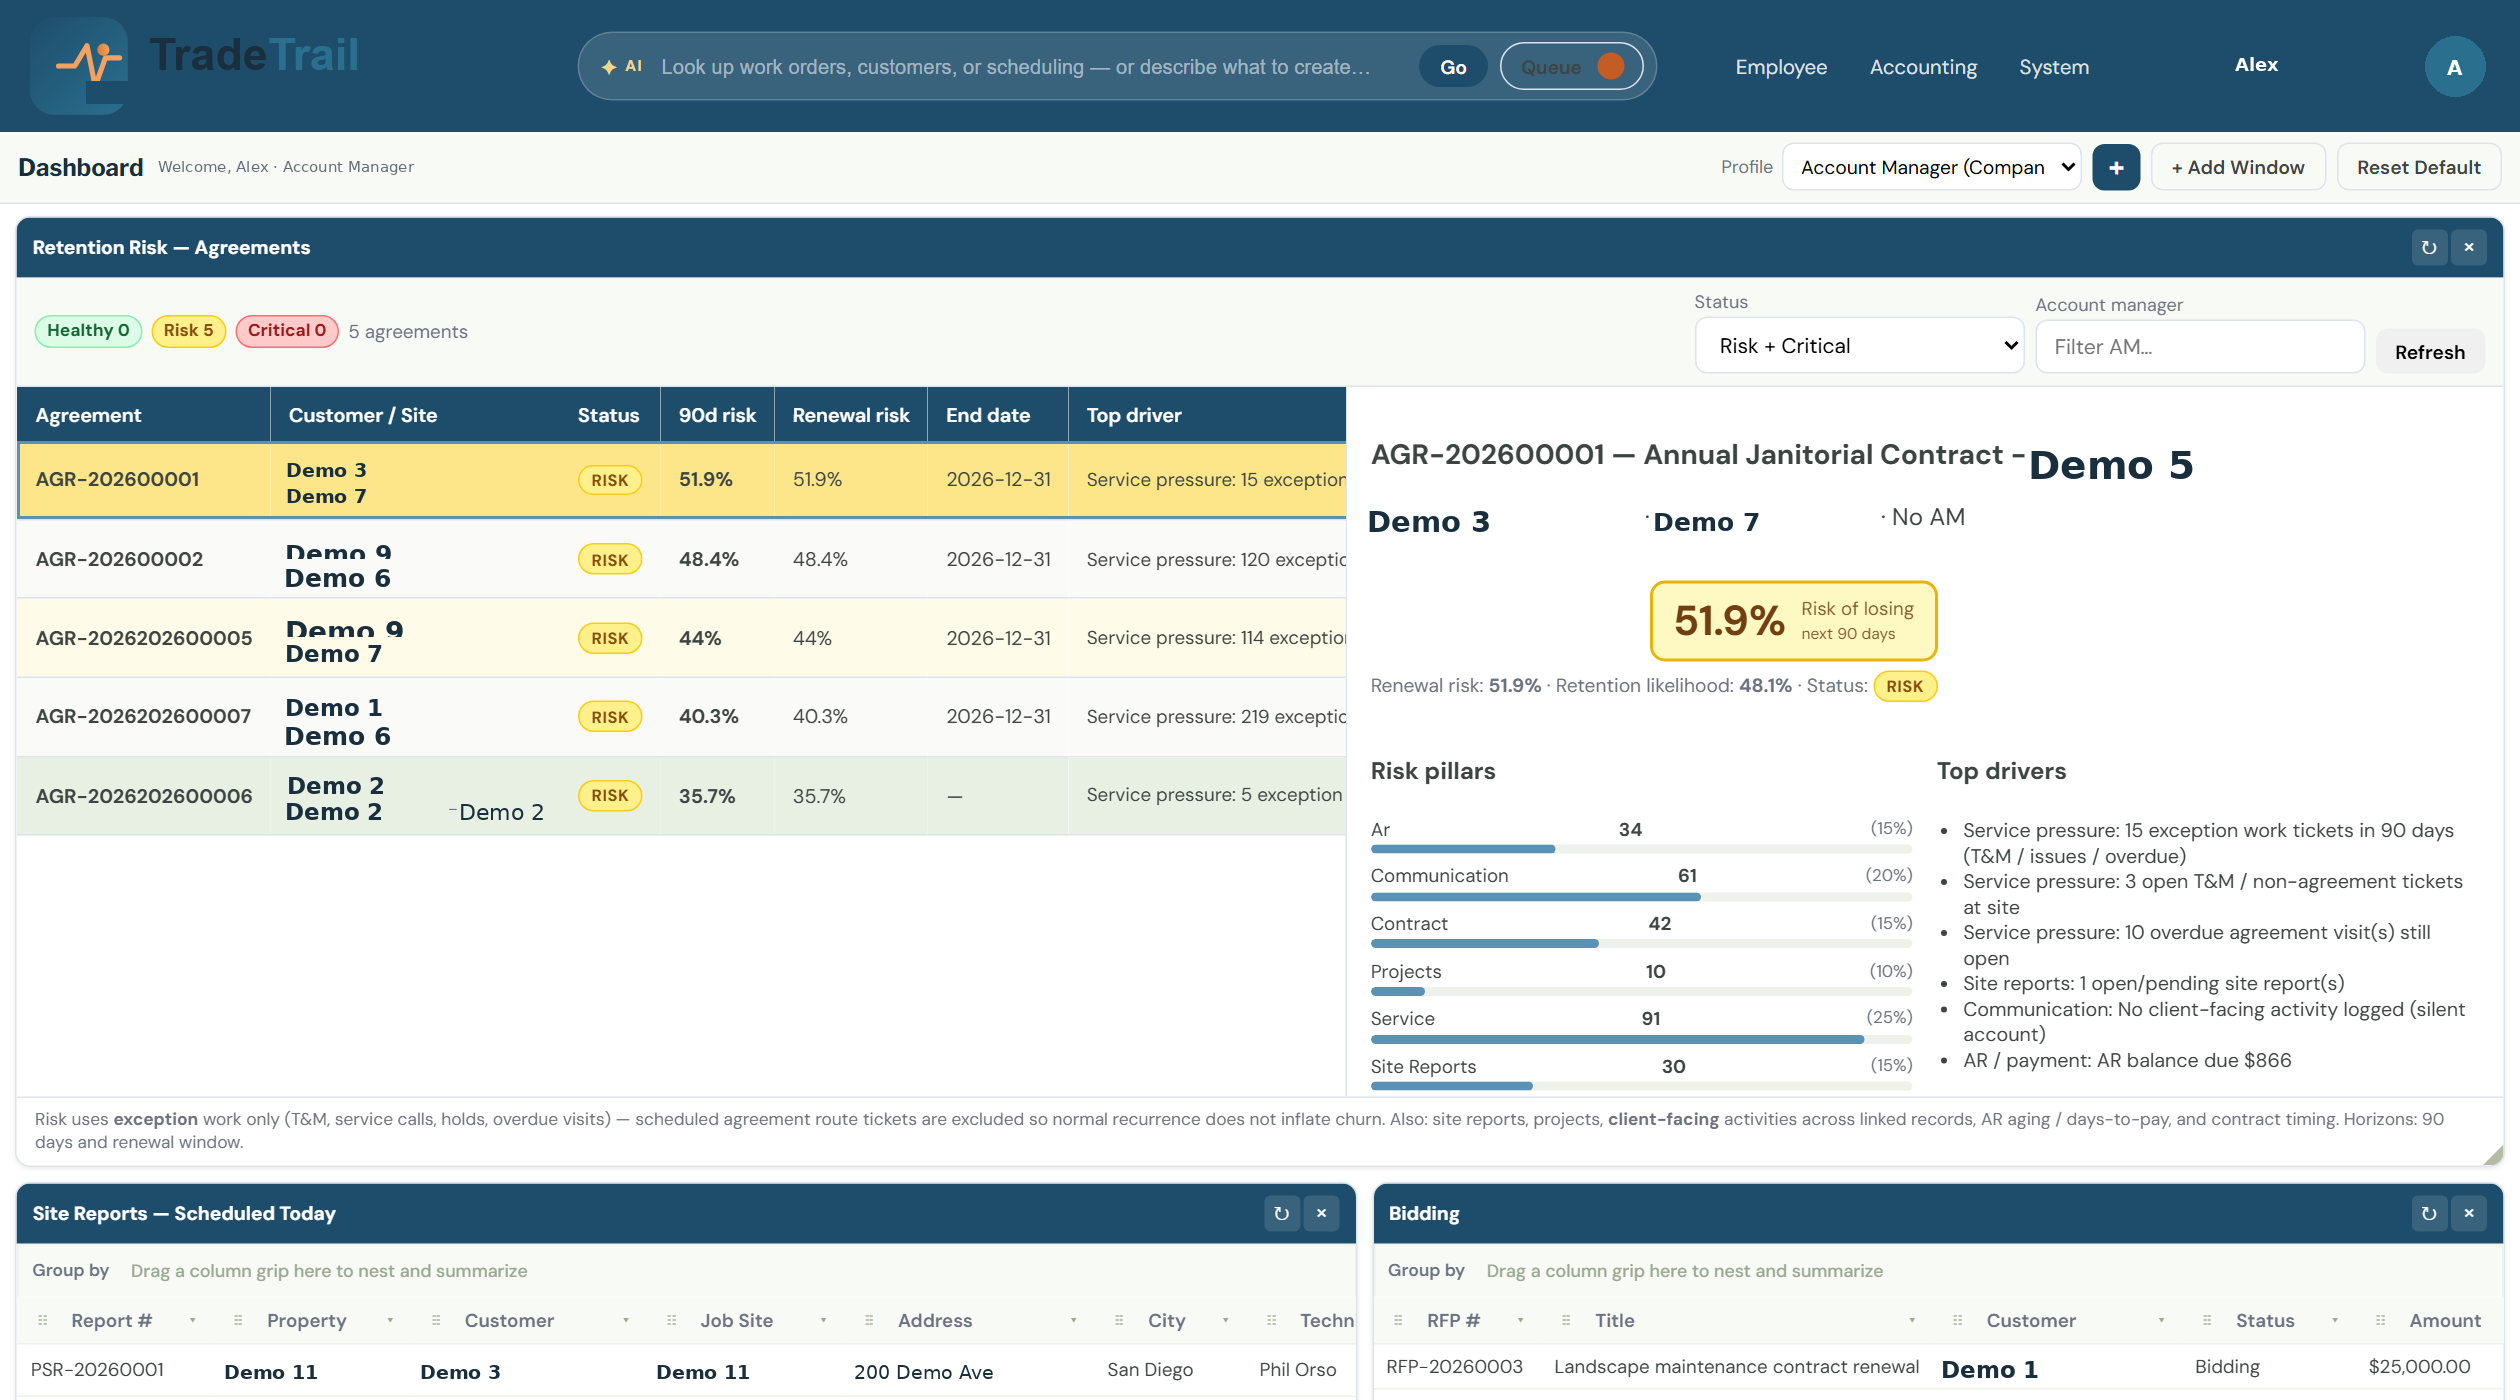Screen dimensions: 2520x1400
Task: Click the Refresh button
Action: 2430,352
